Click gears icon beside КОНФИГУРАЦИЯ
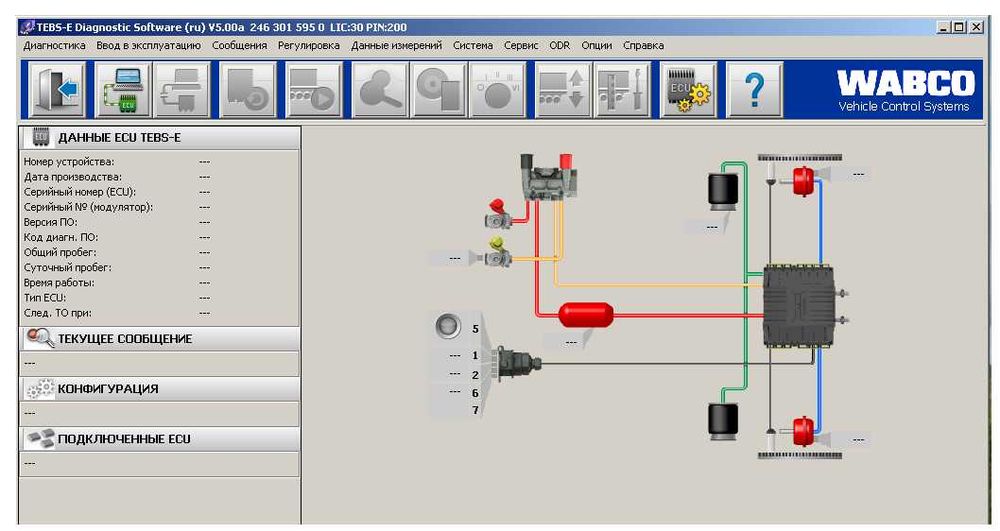Screen dimensions: 1000x531 [x=40, y=388]
